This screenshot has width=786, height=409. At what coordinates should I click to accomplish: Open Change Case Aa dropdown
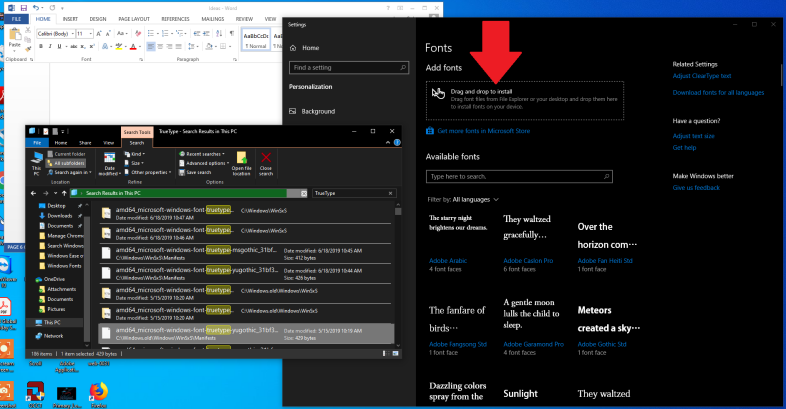pyautogui.click(x=121, y=34)
